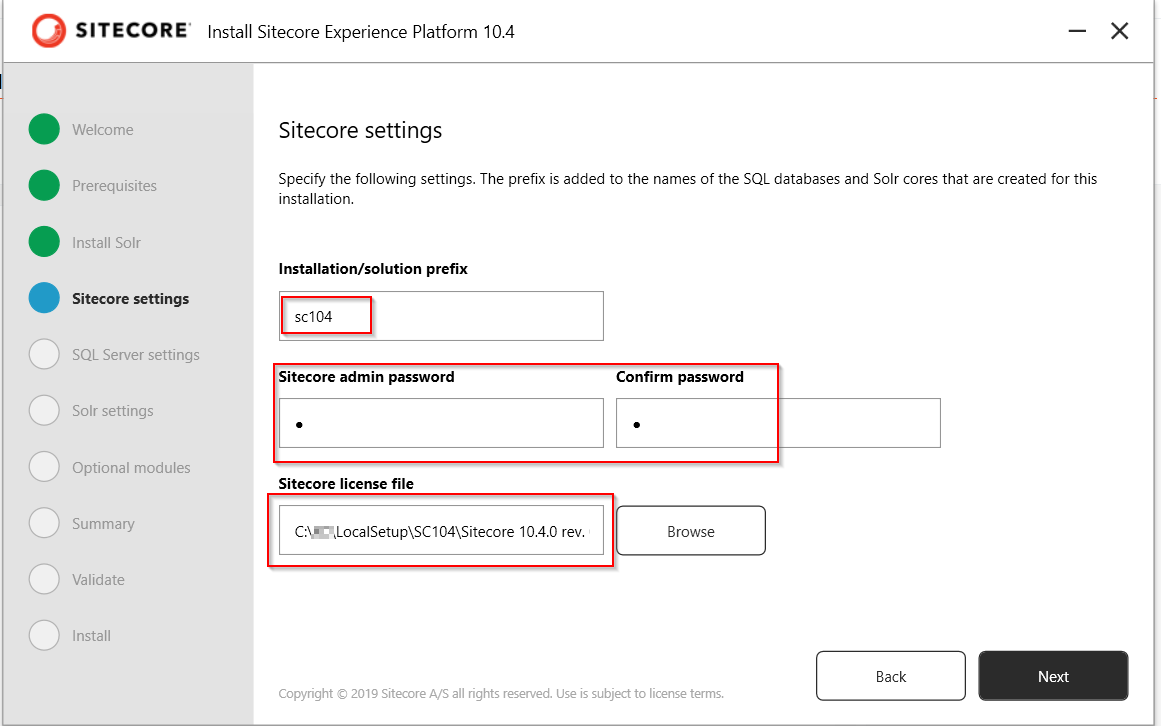Click the copyright notice text

(x=501, y=693)
